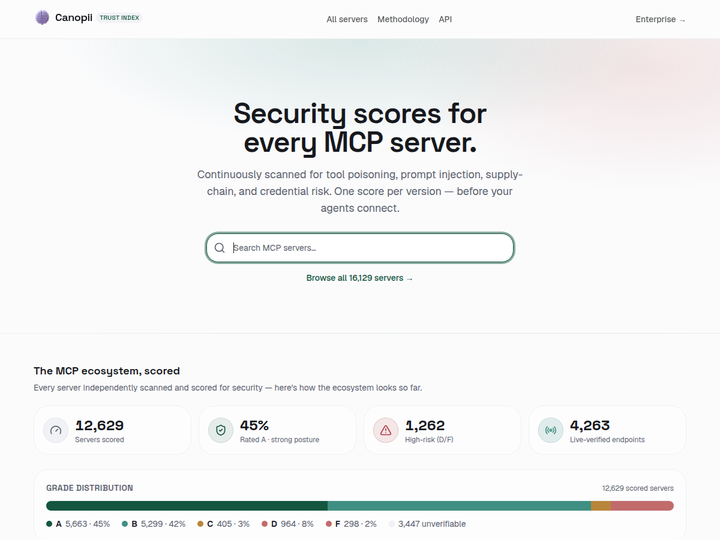Click the D grade legend dot

[x=264, y=524]
